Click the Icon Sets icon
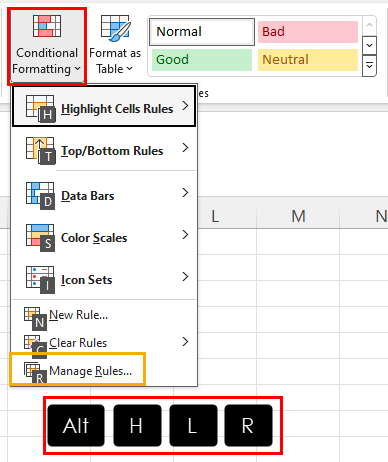The height and width of the screenshot is (462, 388). point(41,280)
